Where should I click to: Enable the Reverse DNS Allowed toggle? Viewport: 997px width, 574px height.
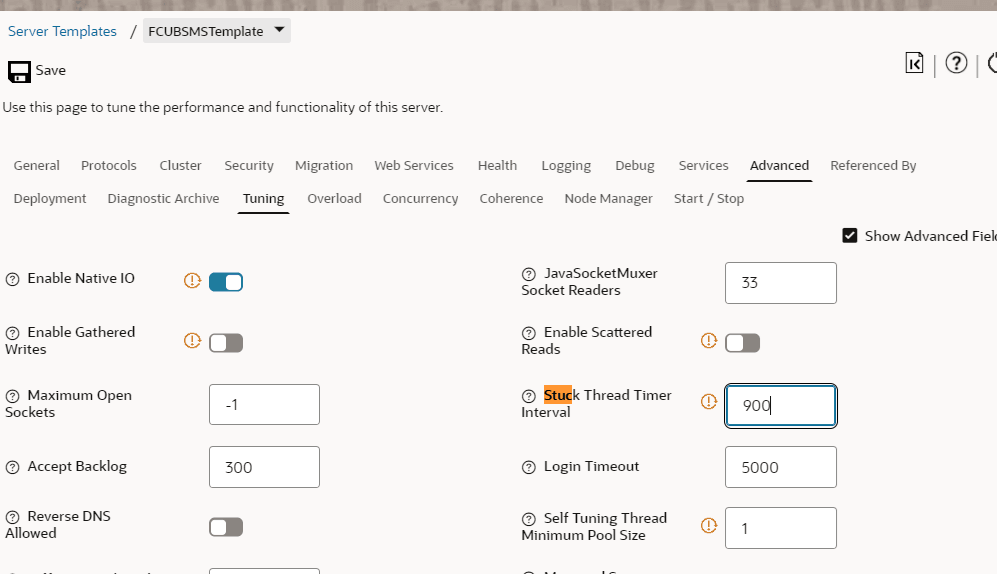(x=226, y=527)
